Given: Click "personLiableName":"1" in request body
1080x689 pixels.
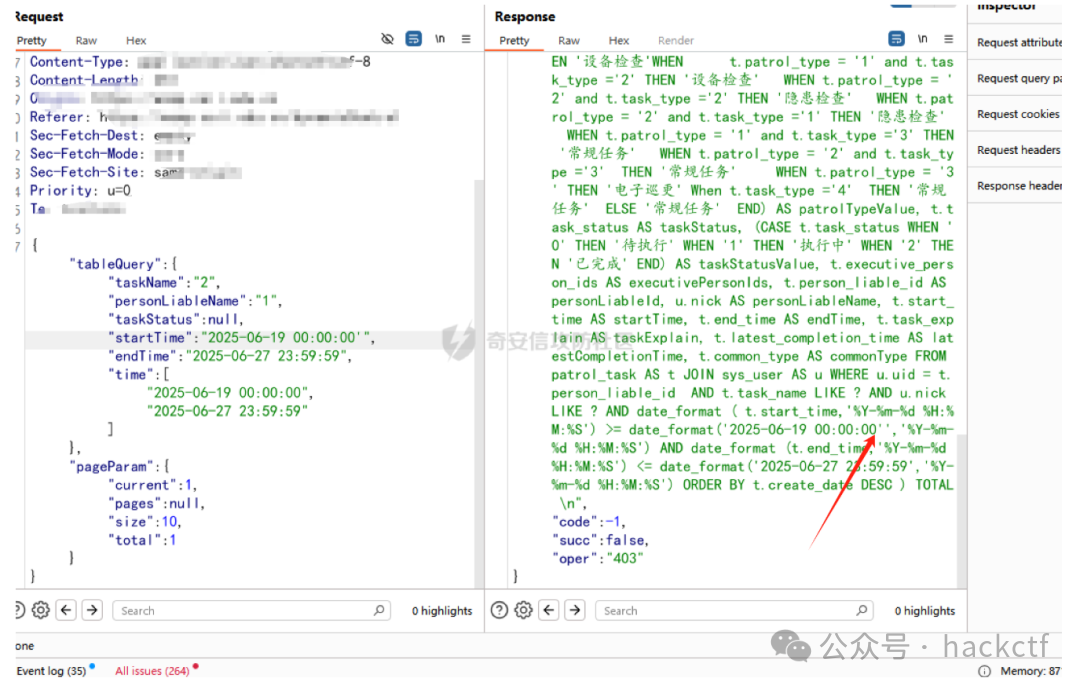Looking at the screenshot, I should 195,301.
